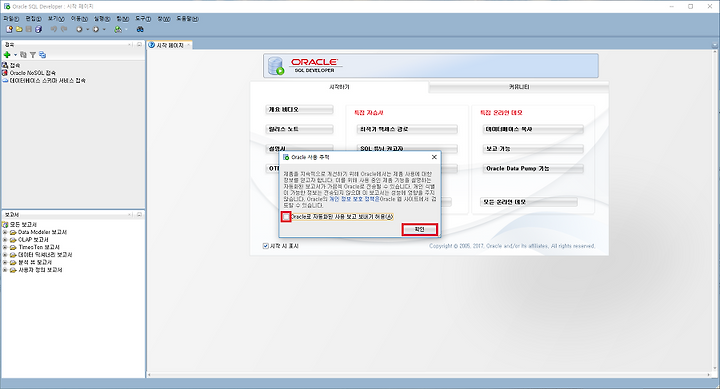Viewport: 720px width, 389px height.
Task: Open the New Connection dropdown arrow
Action: point(15,55)
